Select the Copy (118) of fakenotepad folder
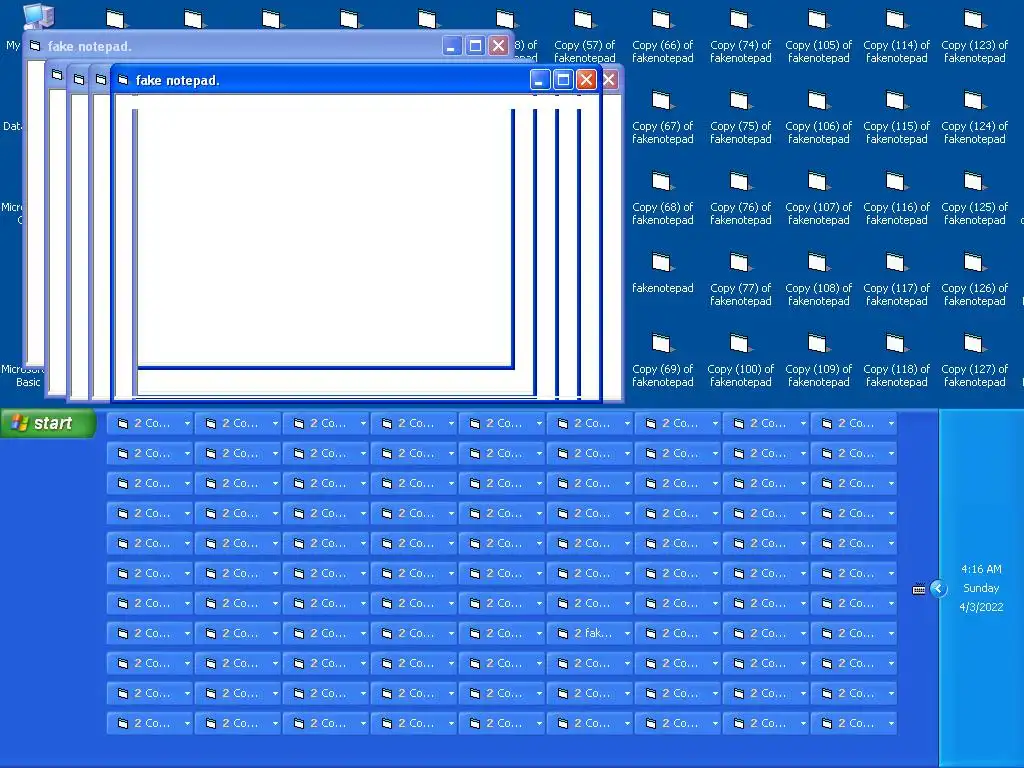Image resolution: width=1024 pixels, height=768 pixels. [x=896, y=361]
